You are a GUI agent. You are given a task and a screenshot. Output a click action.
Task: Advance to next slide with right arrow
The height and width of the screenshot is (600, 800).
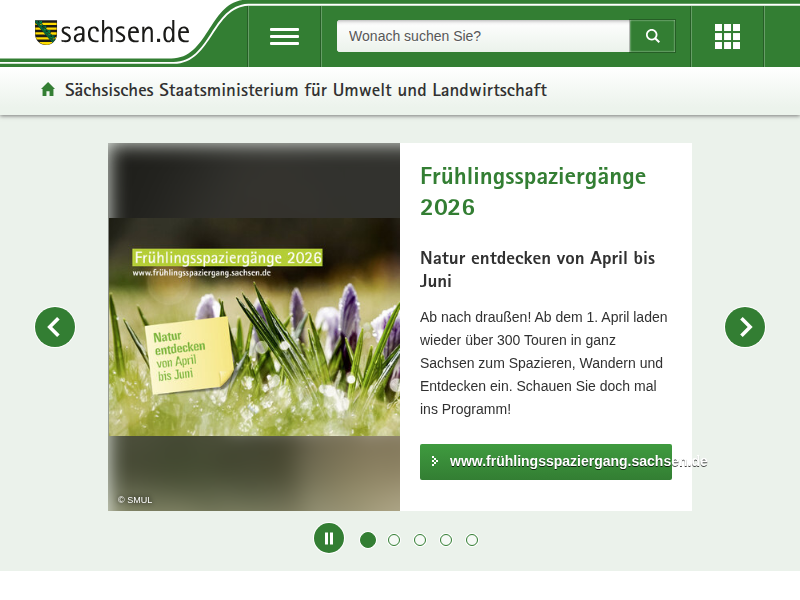pos(745,327)
